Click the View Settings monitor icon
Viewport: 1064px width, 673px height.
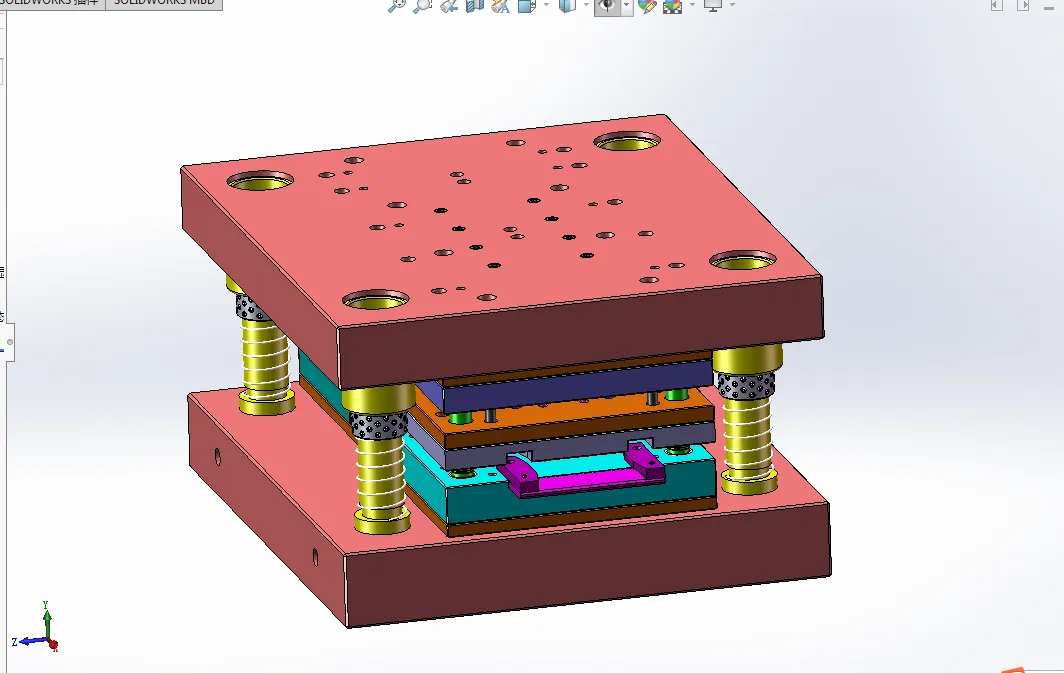pyautogui.click(x=712, y=5)
